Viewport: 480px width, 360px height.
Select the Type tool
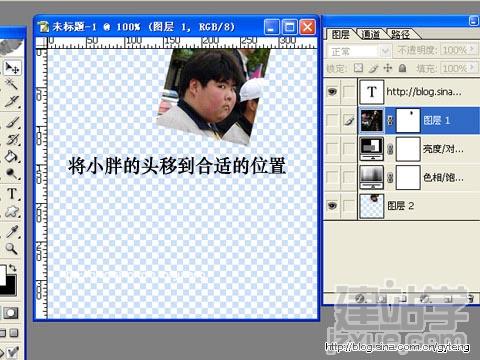(12, 193)
